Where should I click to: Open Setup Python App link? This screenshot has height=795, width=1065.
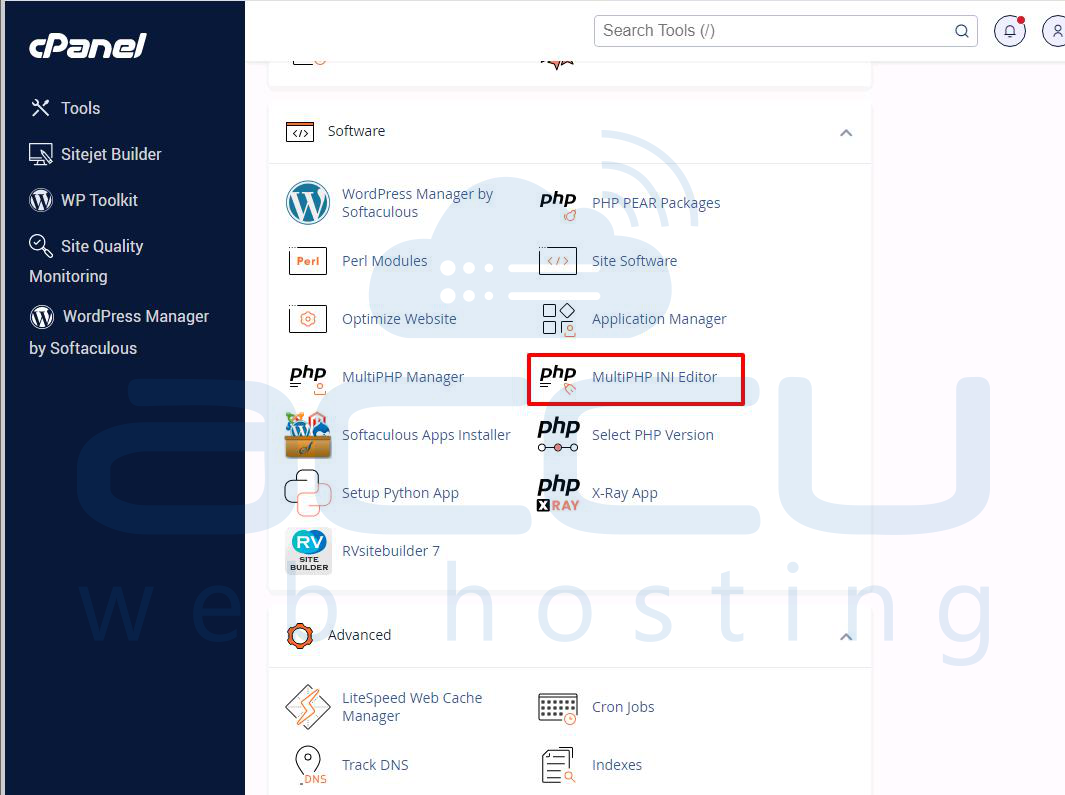(x=400, y=493)
